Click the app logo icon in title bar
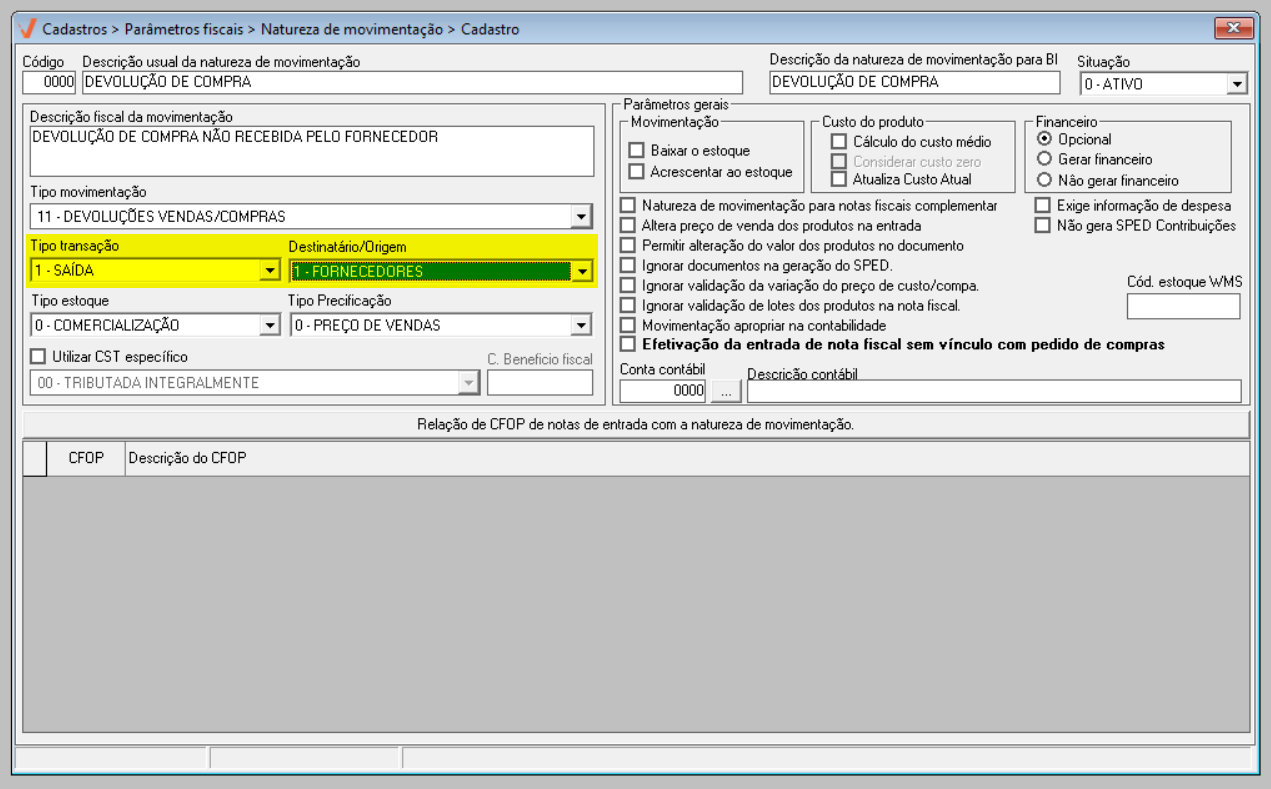The height and width of the screenshot is (789, 1271). [28, 29]
